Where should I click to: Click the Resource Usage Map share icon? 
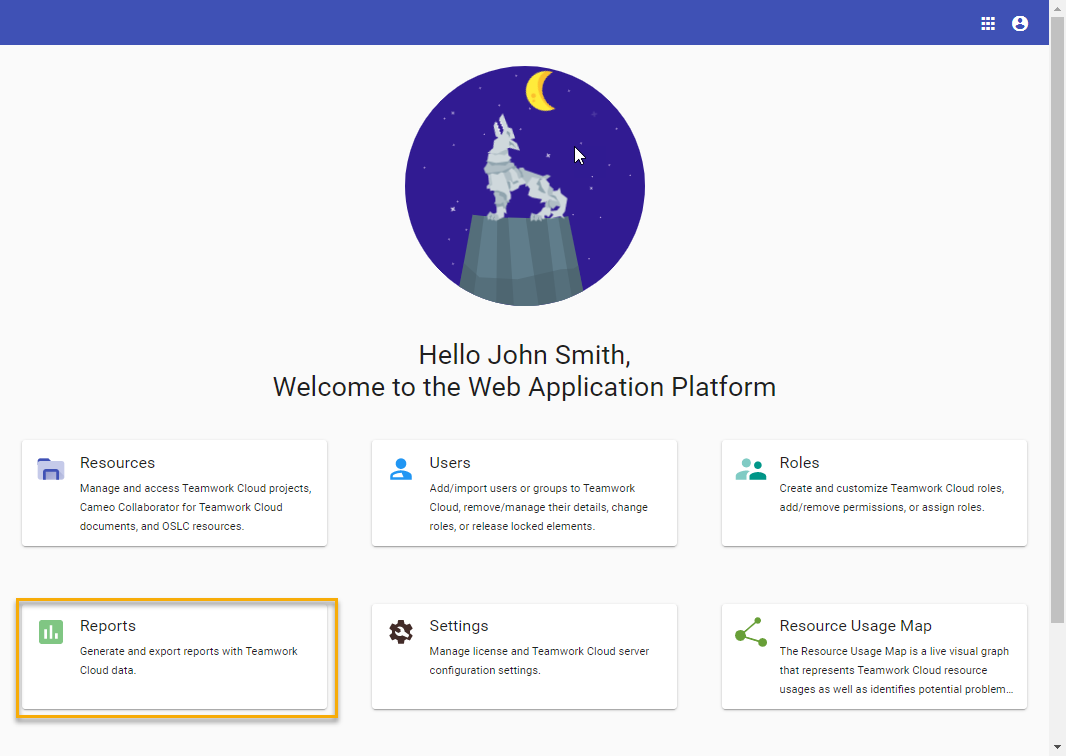[x=750, y=632]
